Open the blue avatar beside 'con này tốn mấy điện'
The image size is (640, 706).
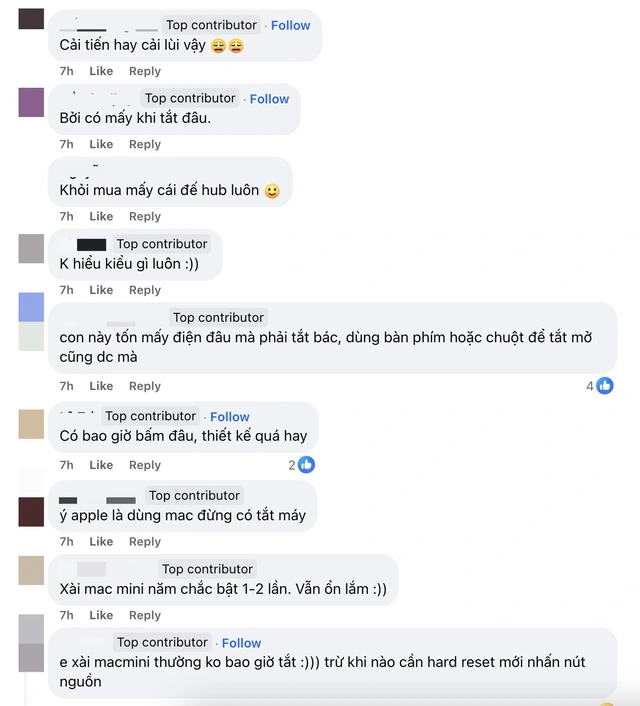[x=31, y=307]
